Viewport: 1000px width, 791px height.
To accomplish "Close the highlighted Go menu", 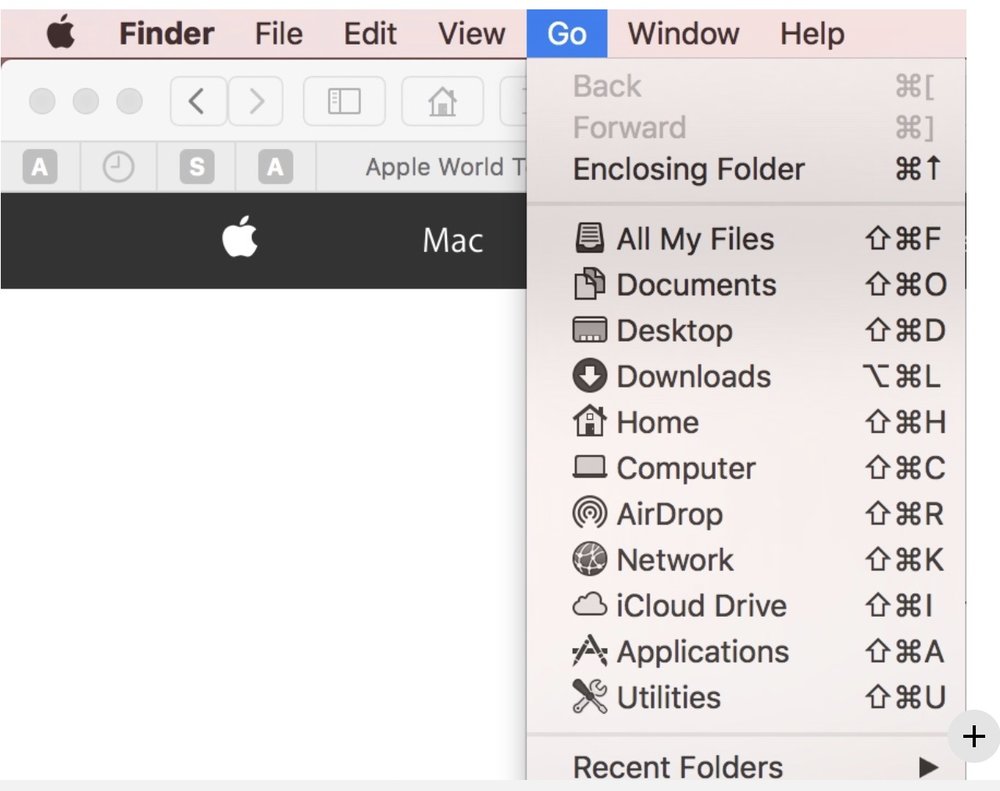I will 566,33.
